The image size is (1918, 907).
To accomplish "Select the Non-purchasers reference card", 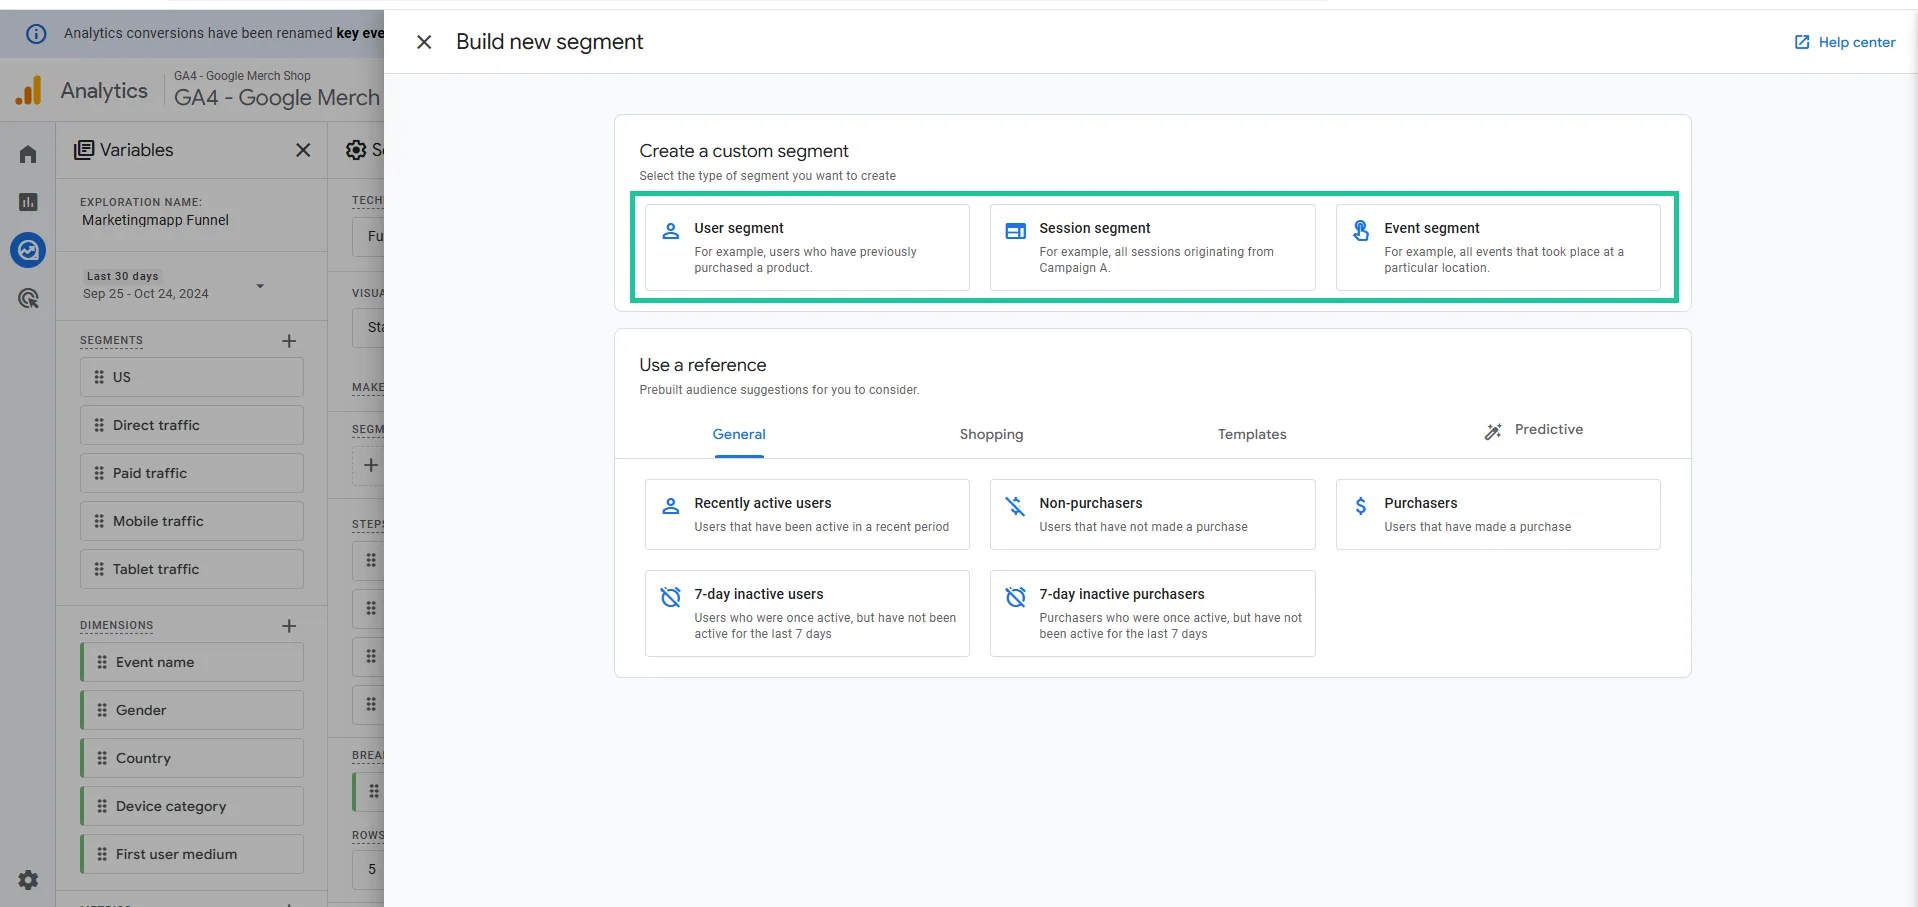I will [1152, 514].
